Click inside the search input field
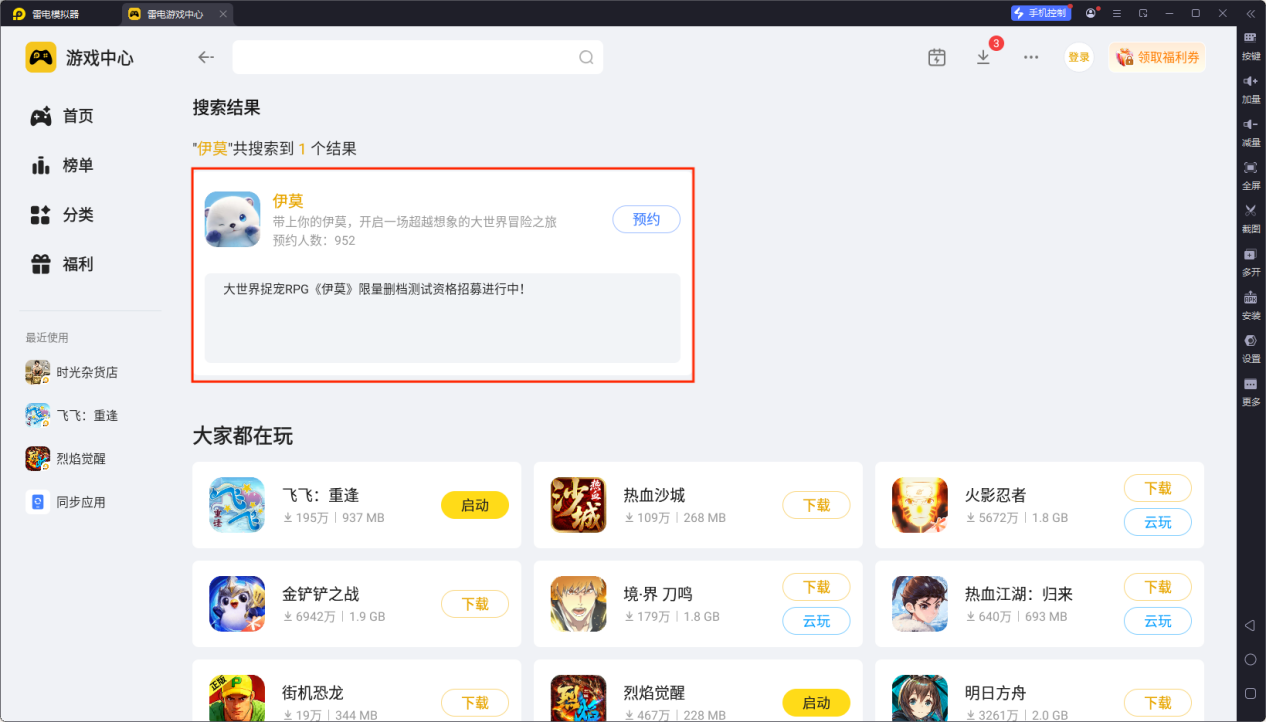 click(400, 57)
